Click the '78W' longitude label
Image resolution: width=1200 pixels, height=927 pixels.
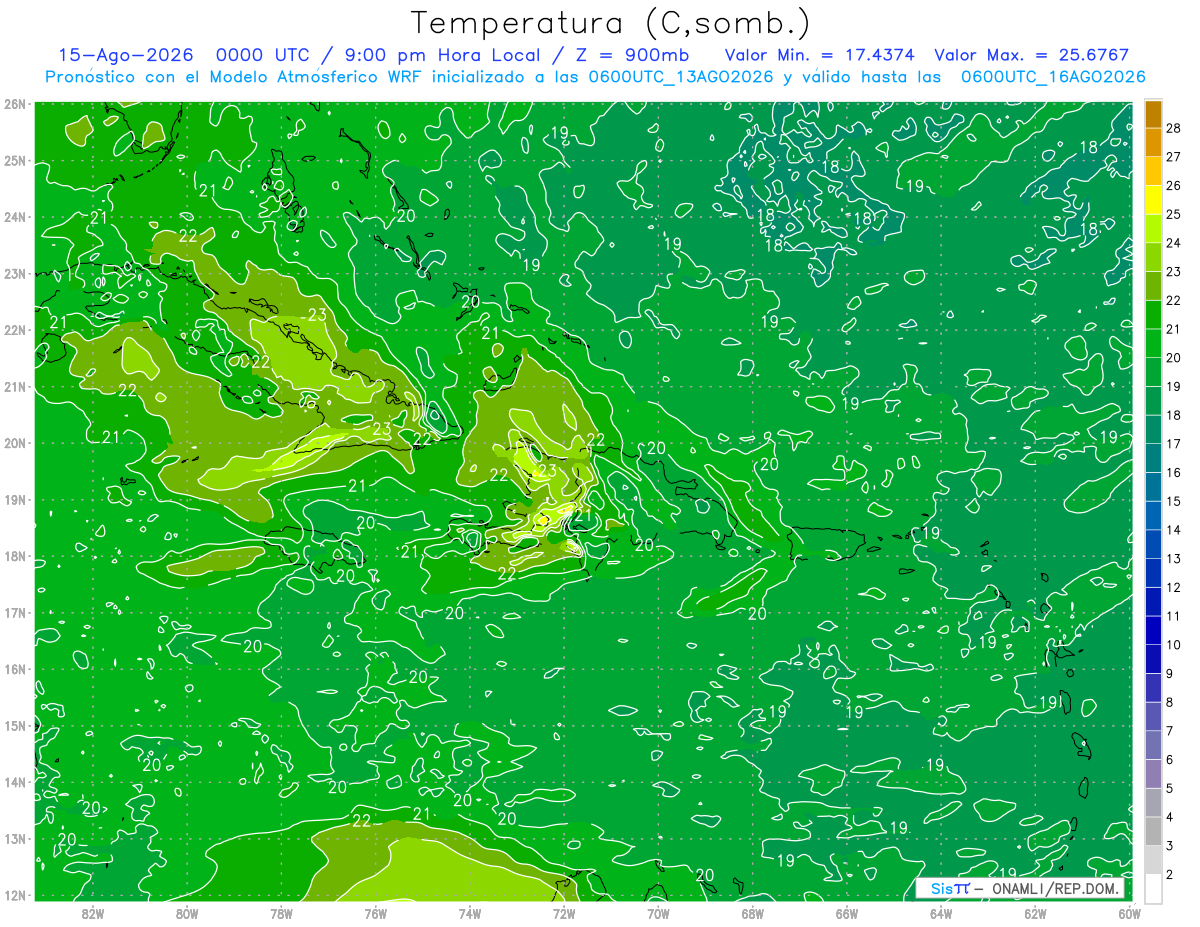pos(281,913)
